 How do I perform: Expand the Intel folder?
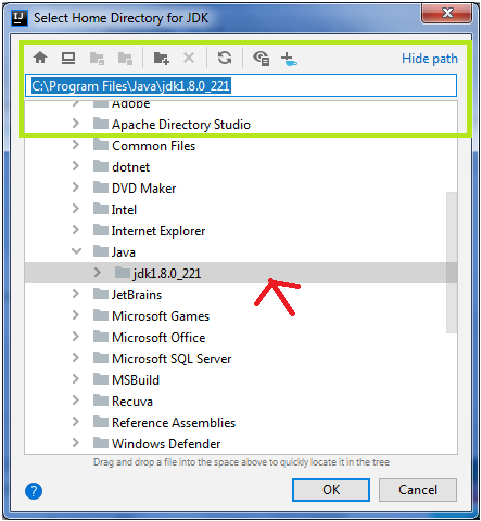coord(76,208)
